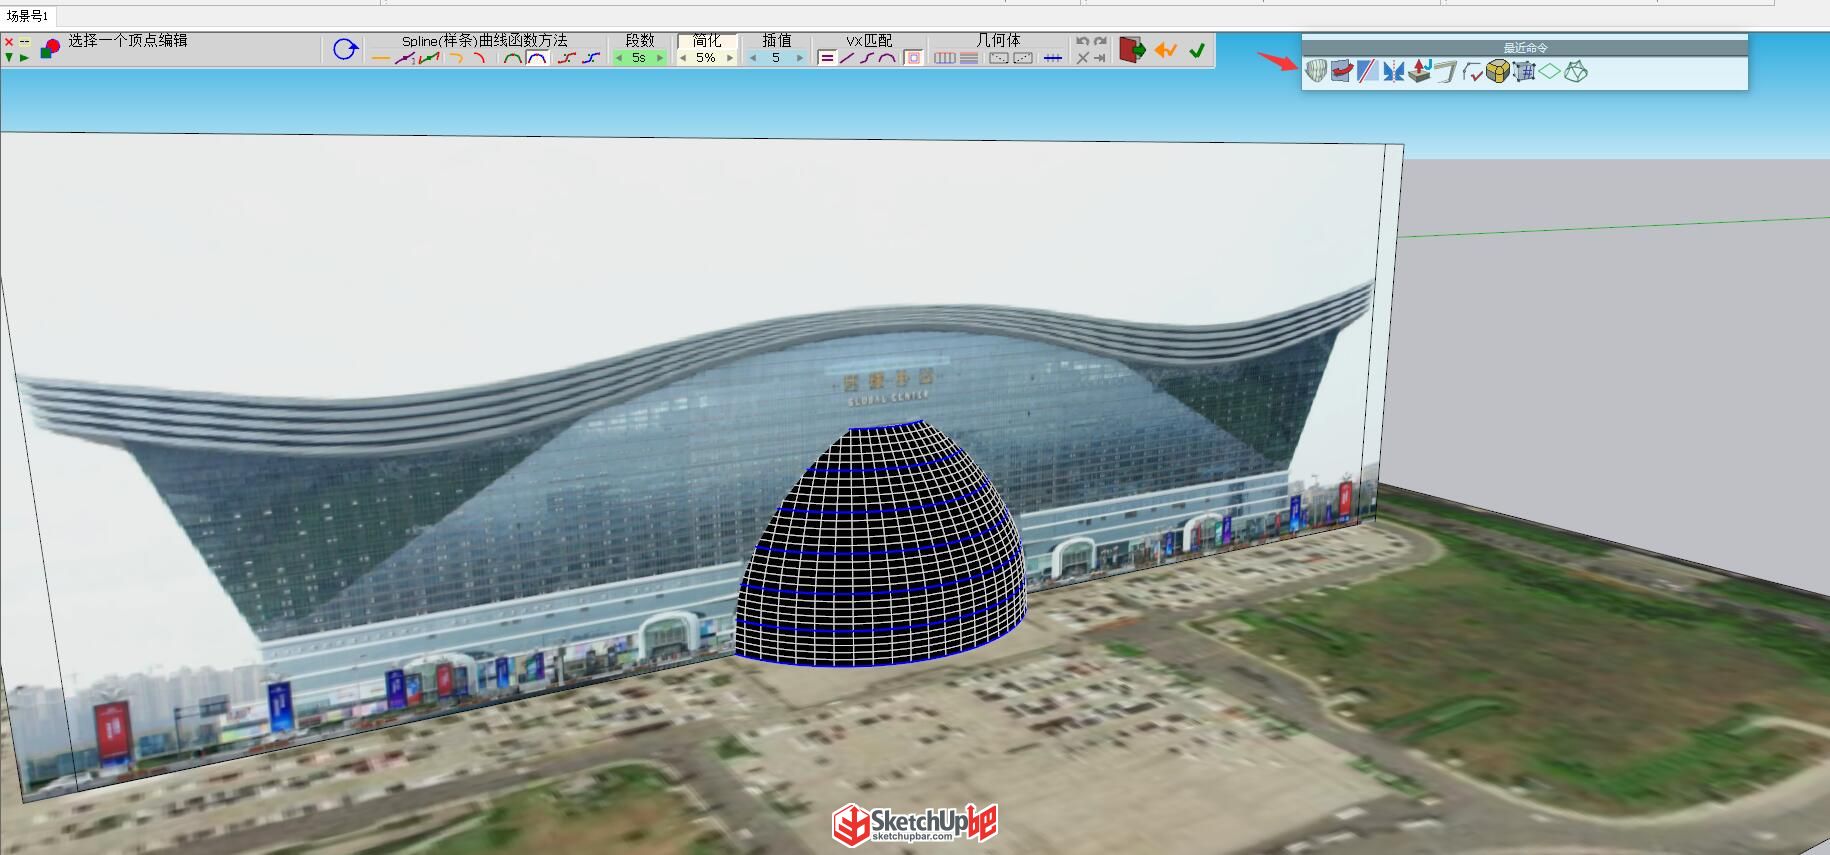
Task: Click the 5s segment value field
Action: [639, 58]
